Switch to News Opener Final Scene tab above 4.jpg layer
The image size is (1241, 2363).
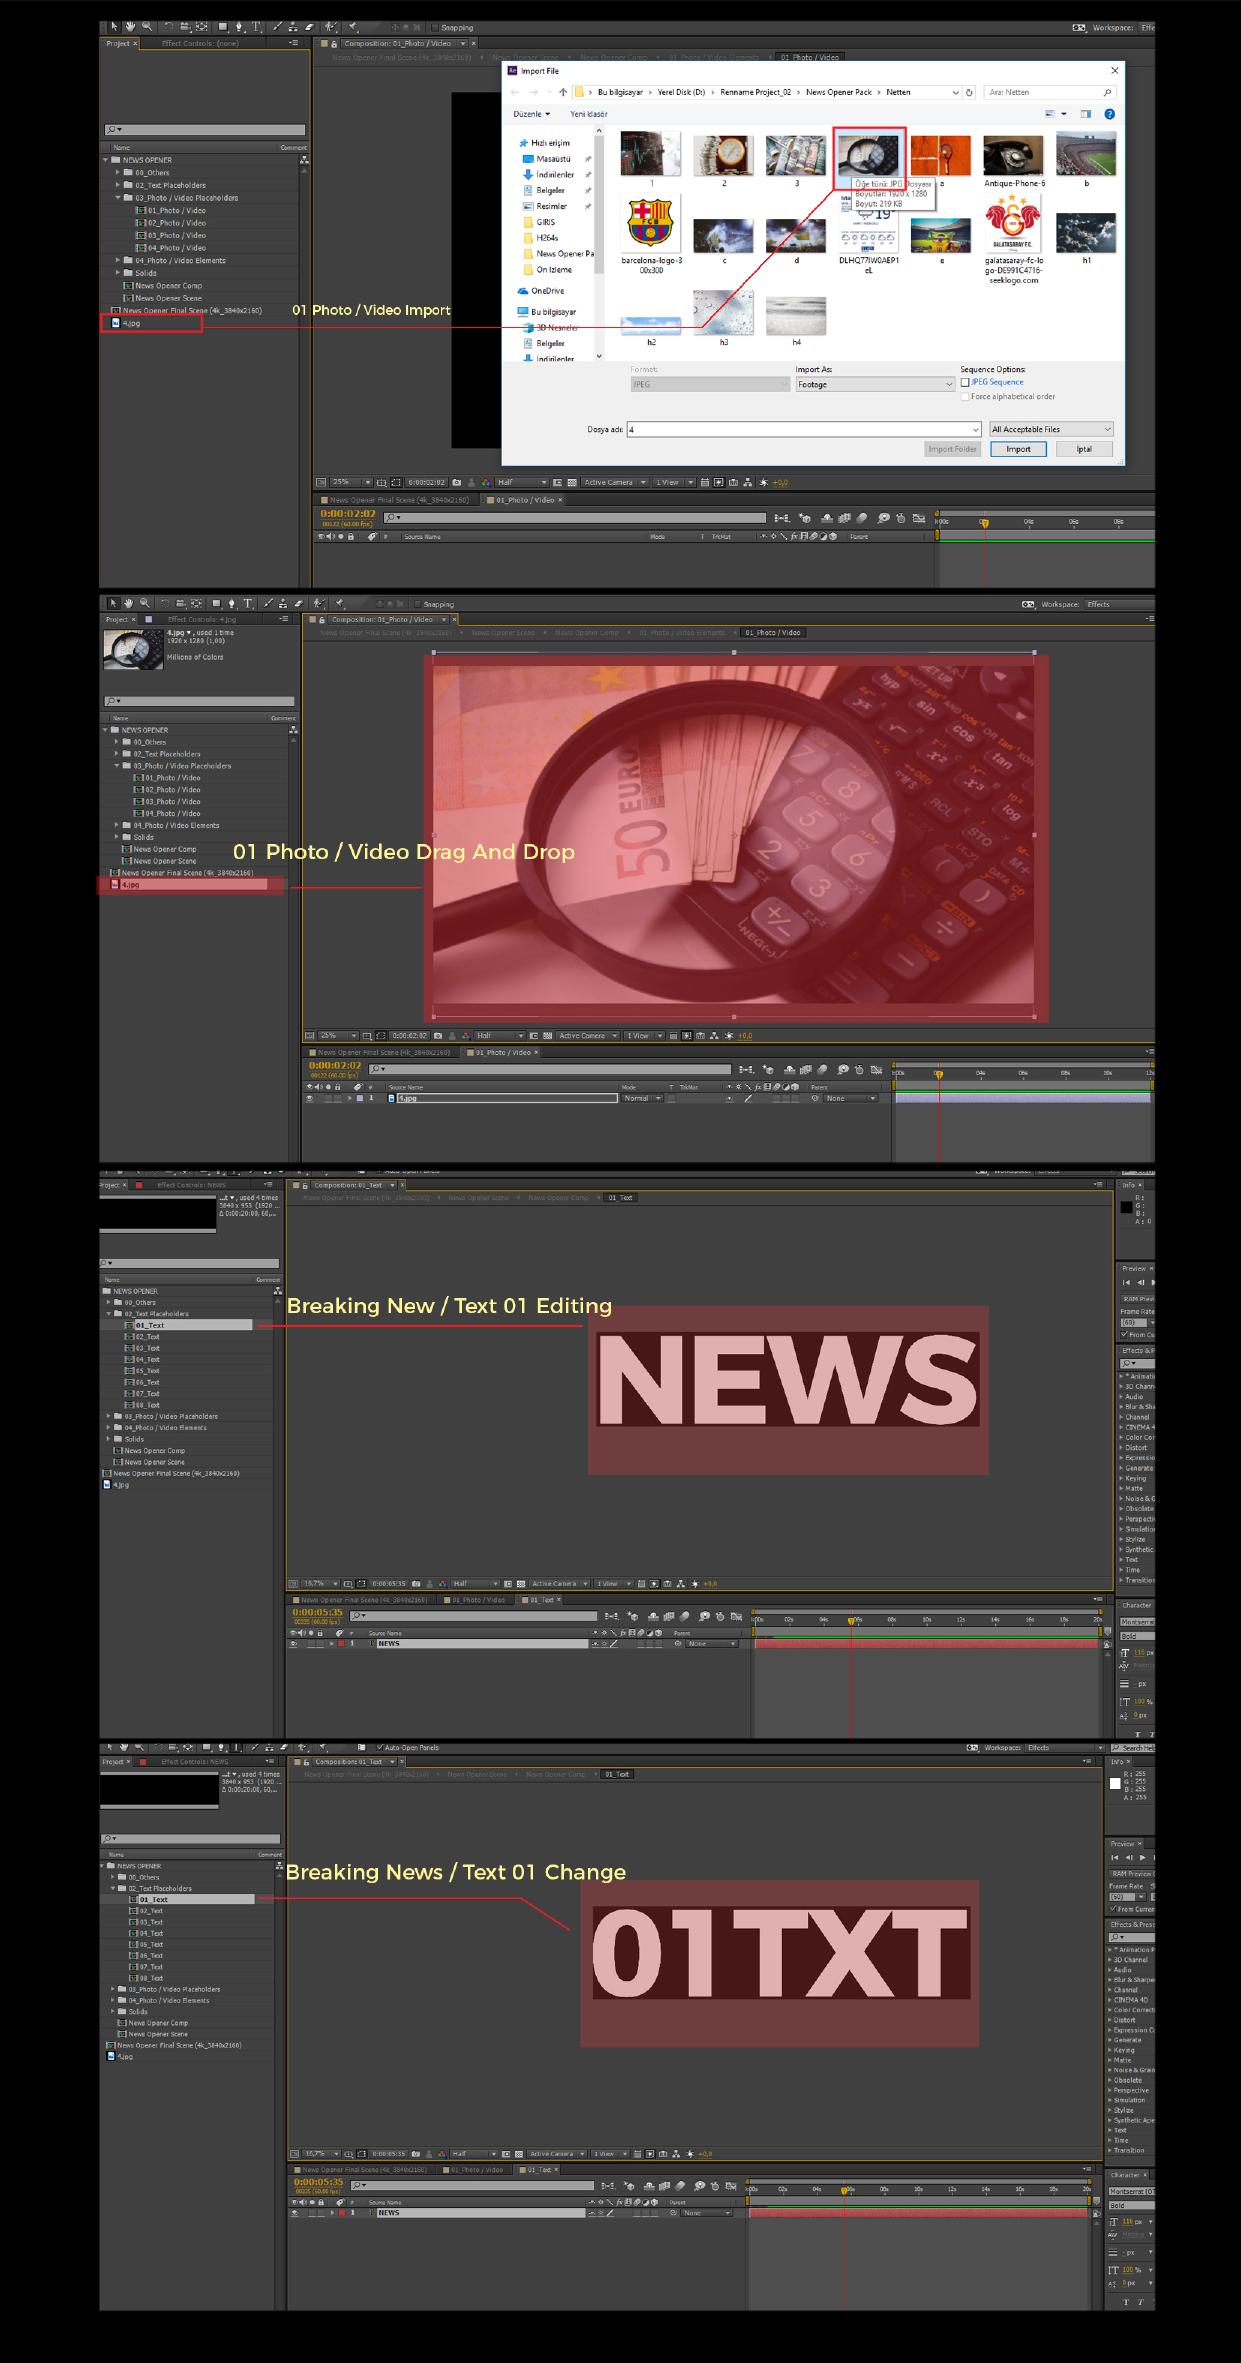(385, 1052)
